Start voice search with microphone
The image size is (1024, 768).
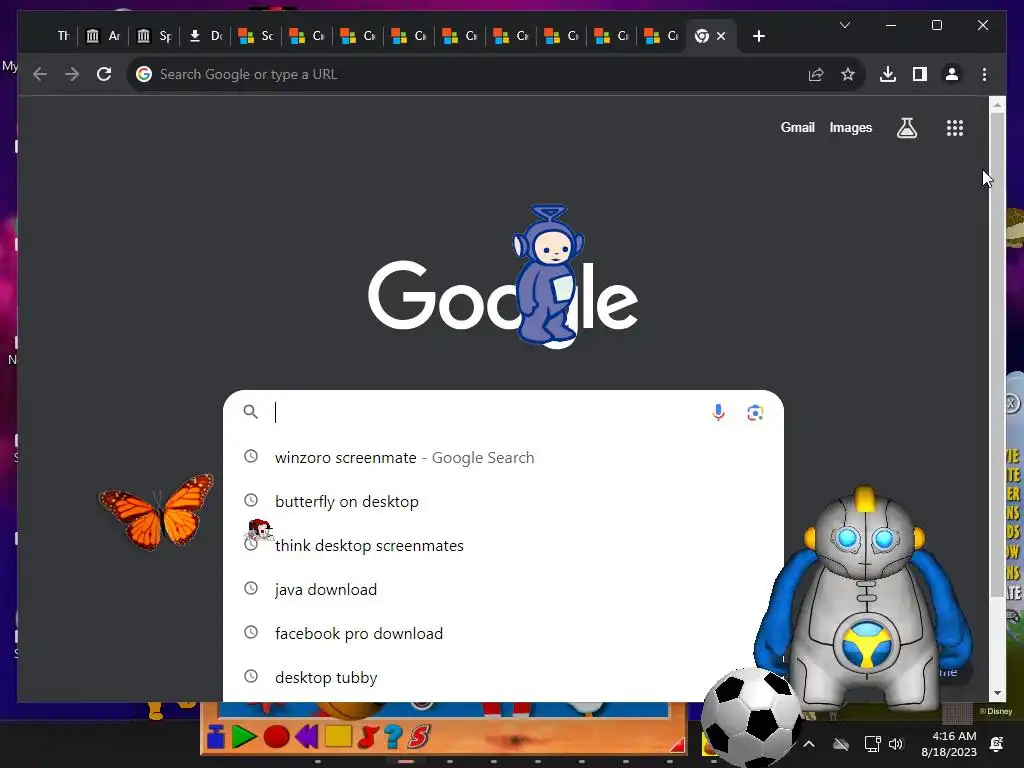click(x=718, y=412)
